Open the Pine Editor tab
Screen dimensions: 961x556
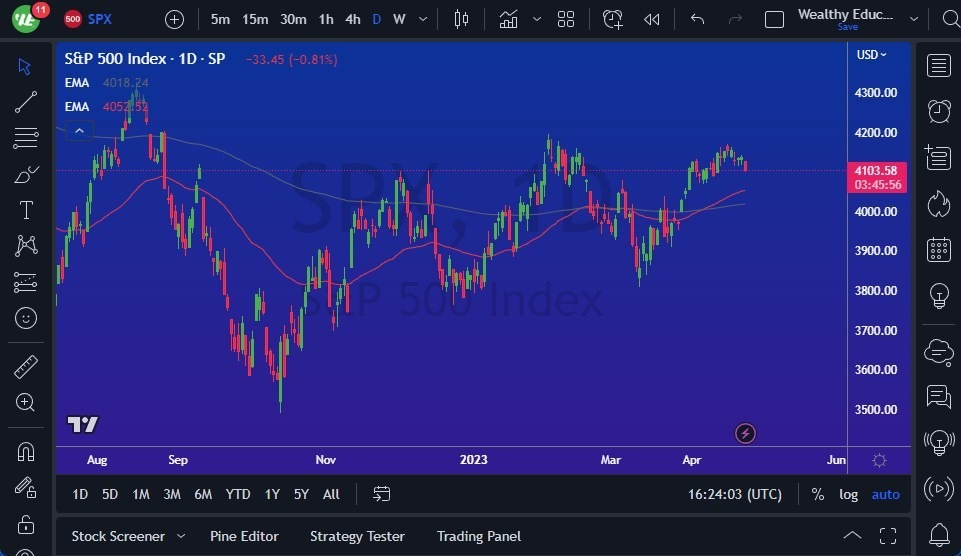(x=244, y=536)
